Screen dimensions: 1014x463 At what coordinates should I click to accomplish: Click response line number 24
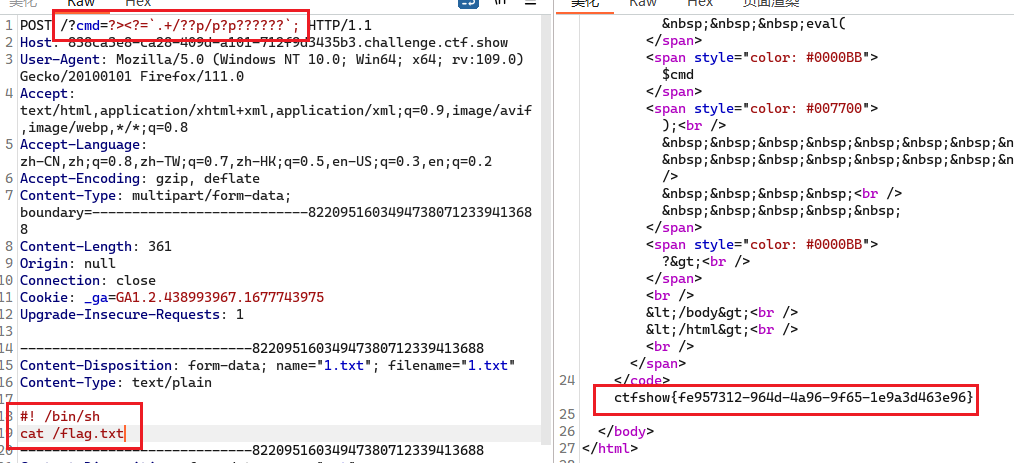tap(567, 380)
